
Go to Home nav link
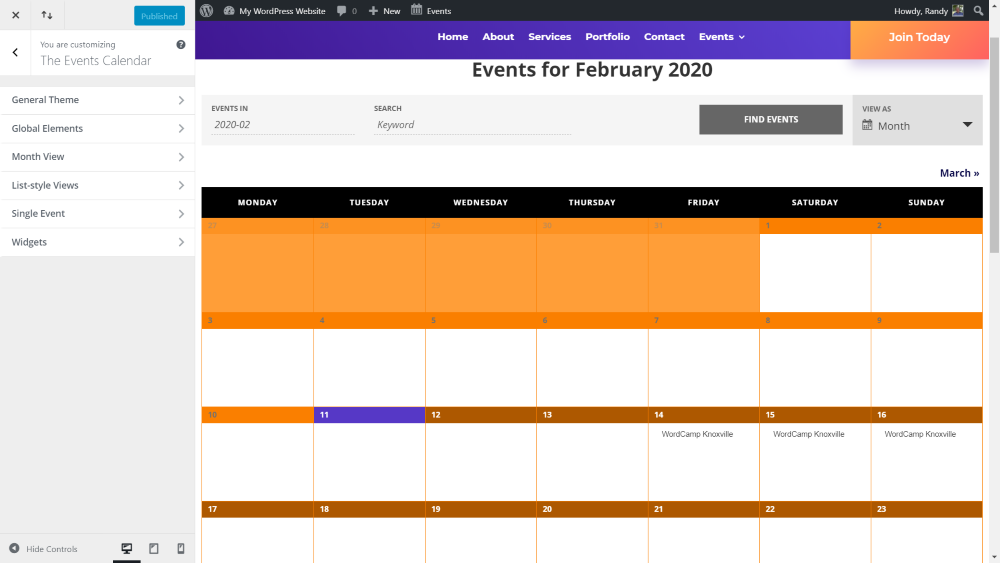(453, 37)
